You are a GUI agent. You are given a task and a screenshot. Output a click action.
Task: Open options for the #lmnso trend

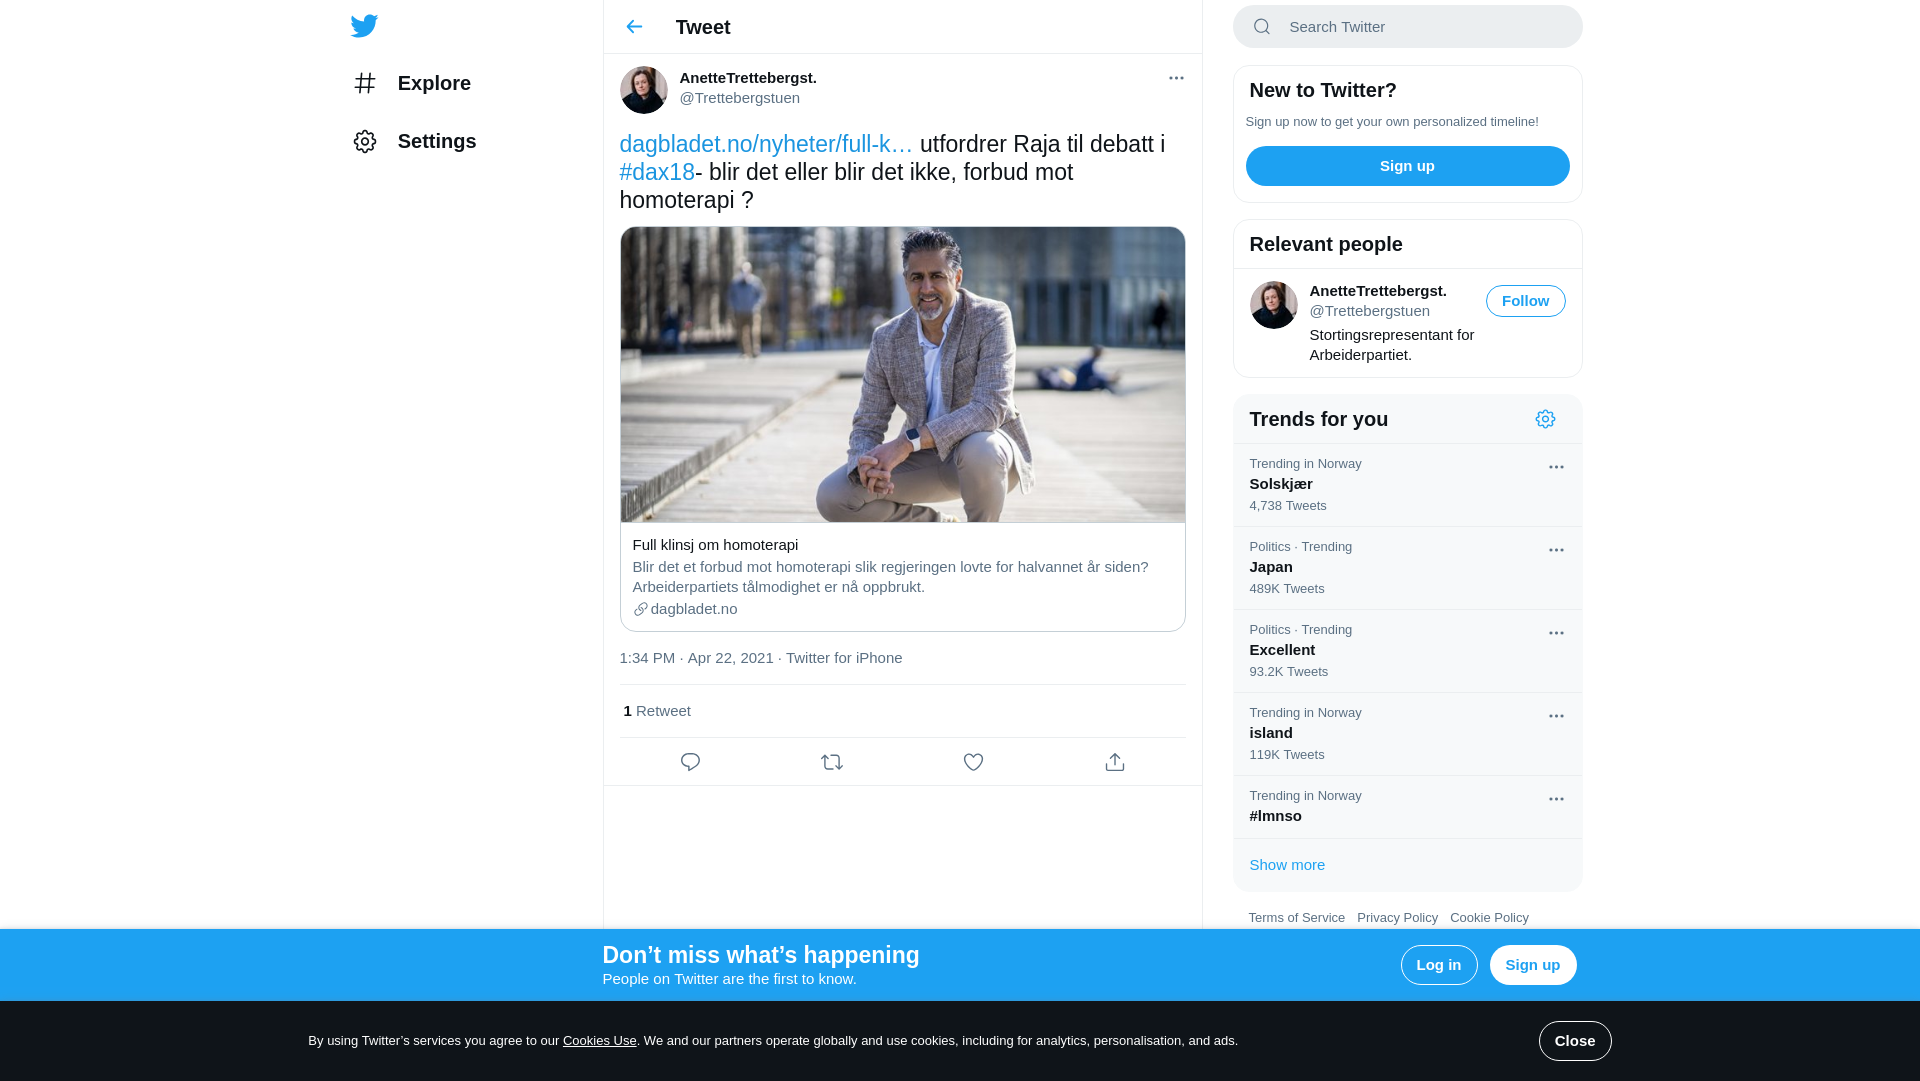click(x=1556, y=799)
